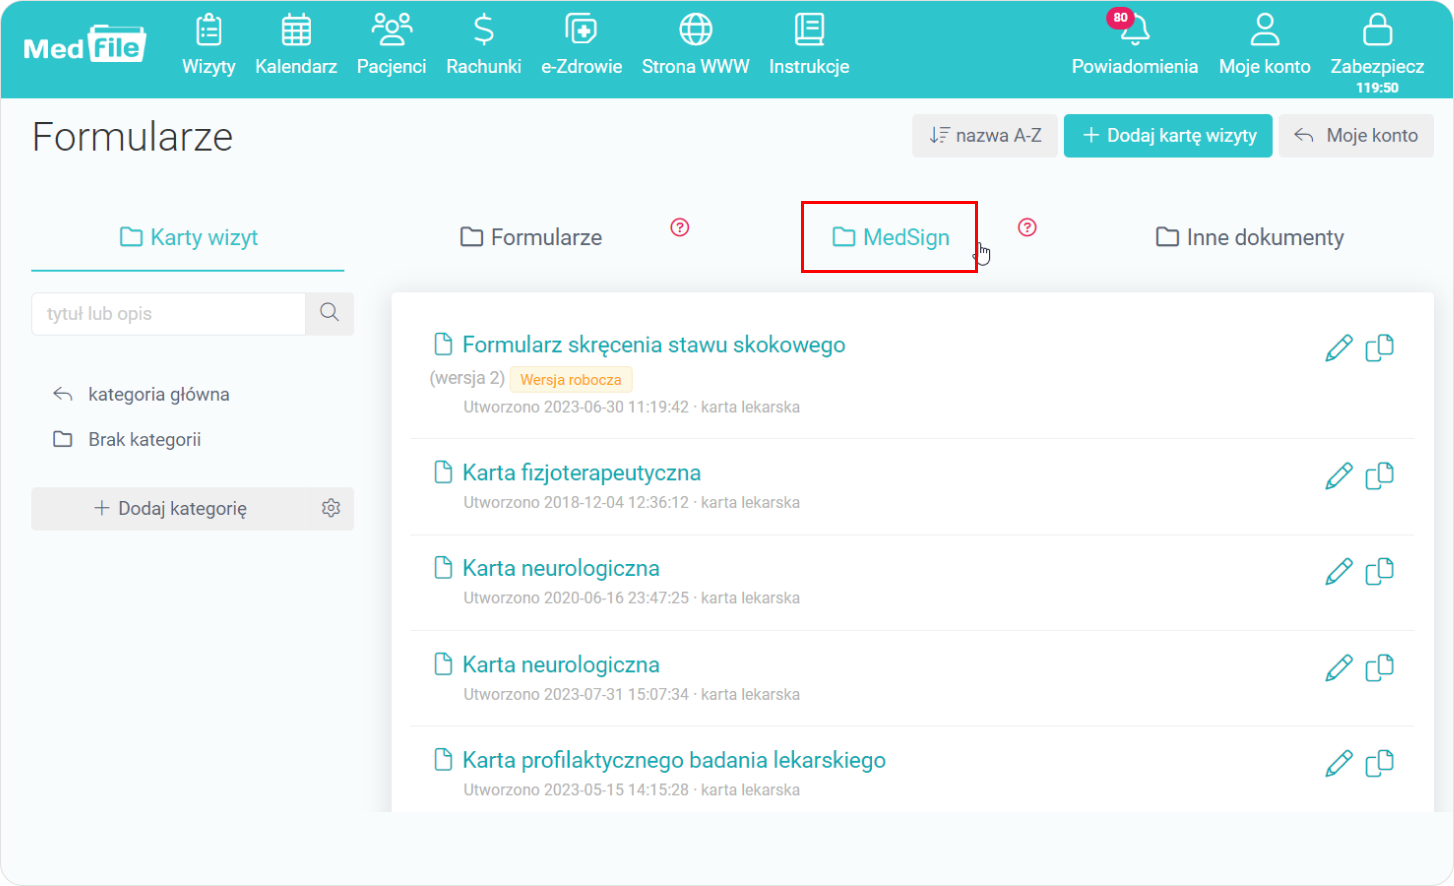Click the tytuł lub opis search field

coord(168,313)
